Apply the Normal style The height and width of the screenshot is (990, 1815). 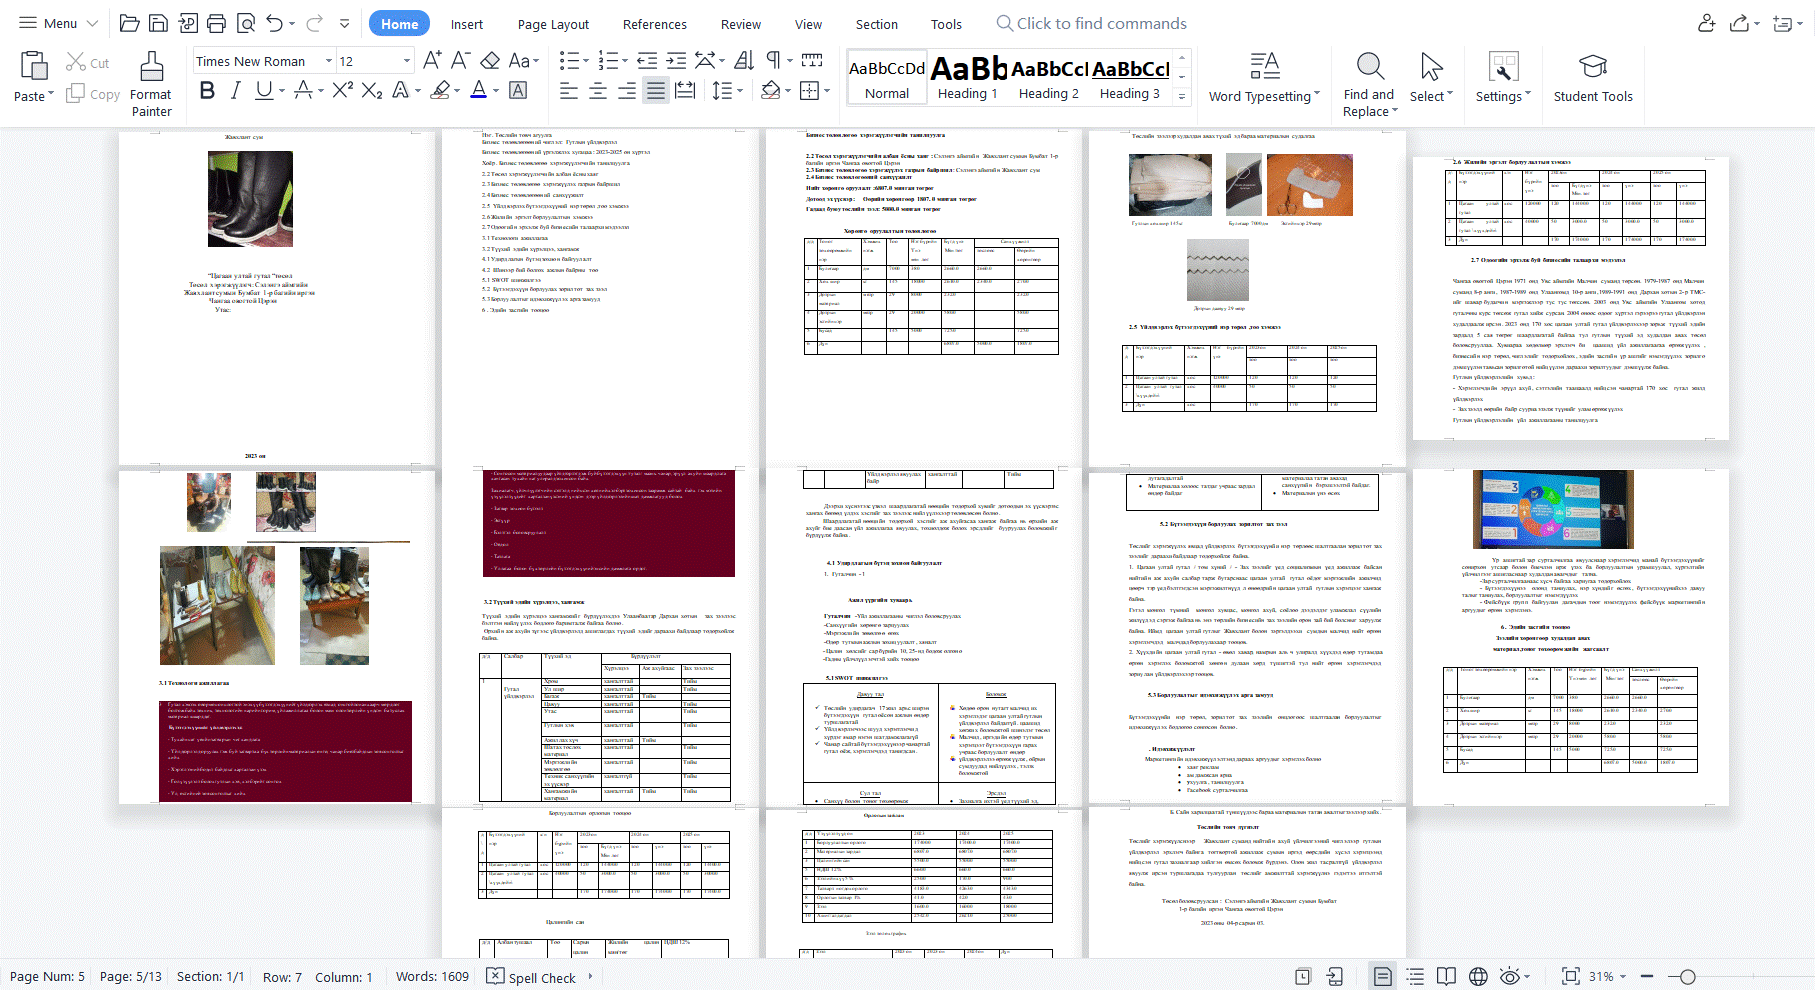coord(887,78)
